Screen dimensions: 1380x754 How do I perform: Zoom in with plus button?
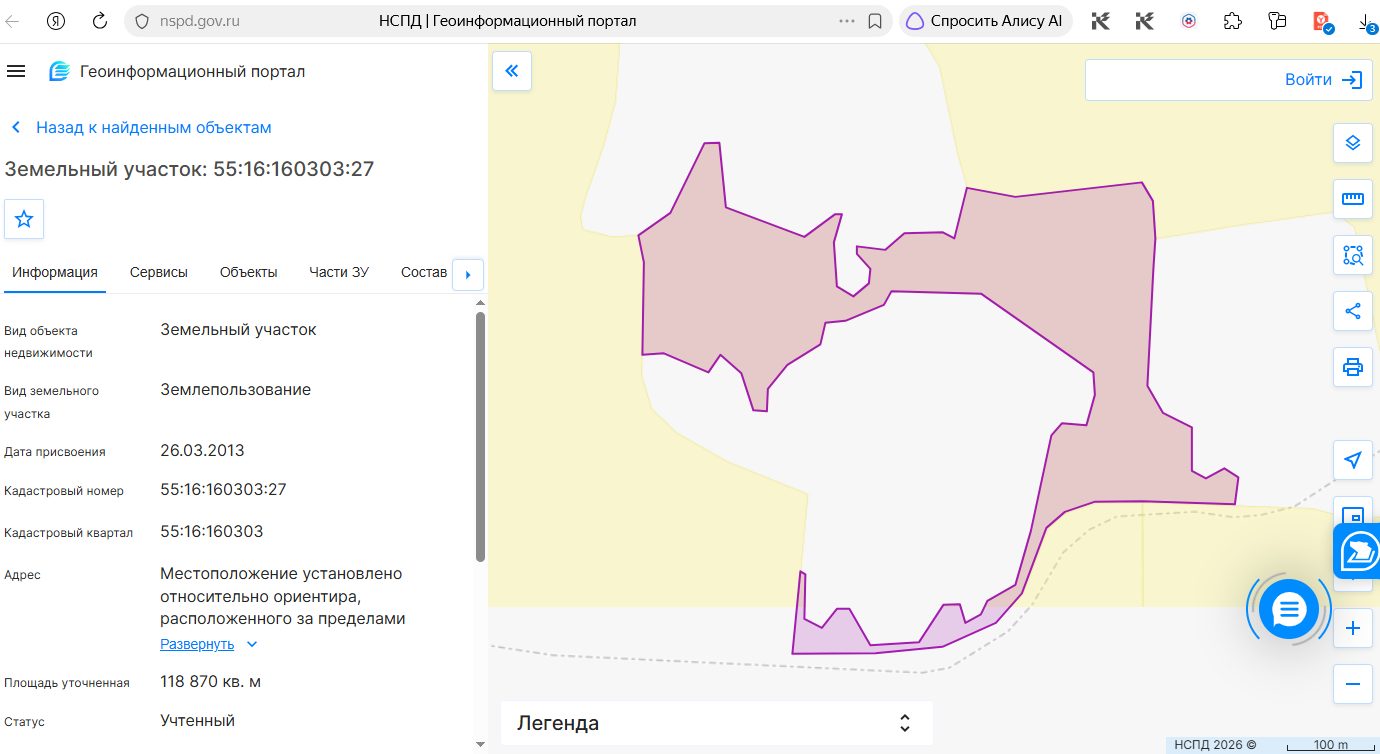(x=1353, y=629)
